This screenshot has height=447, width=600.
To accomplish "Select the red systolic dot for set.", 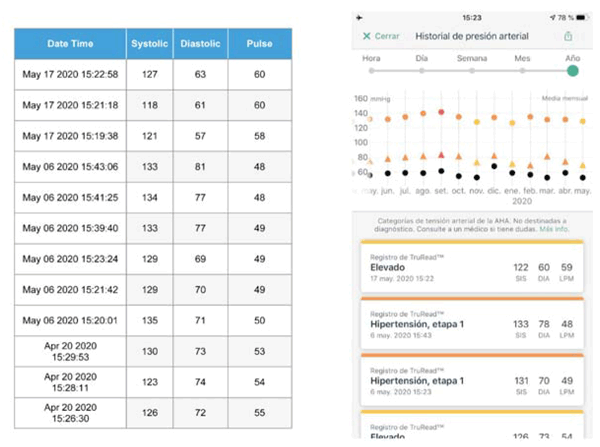I will [441, 112].
